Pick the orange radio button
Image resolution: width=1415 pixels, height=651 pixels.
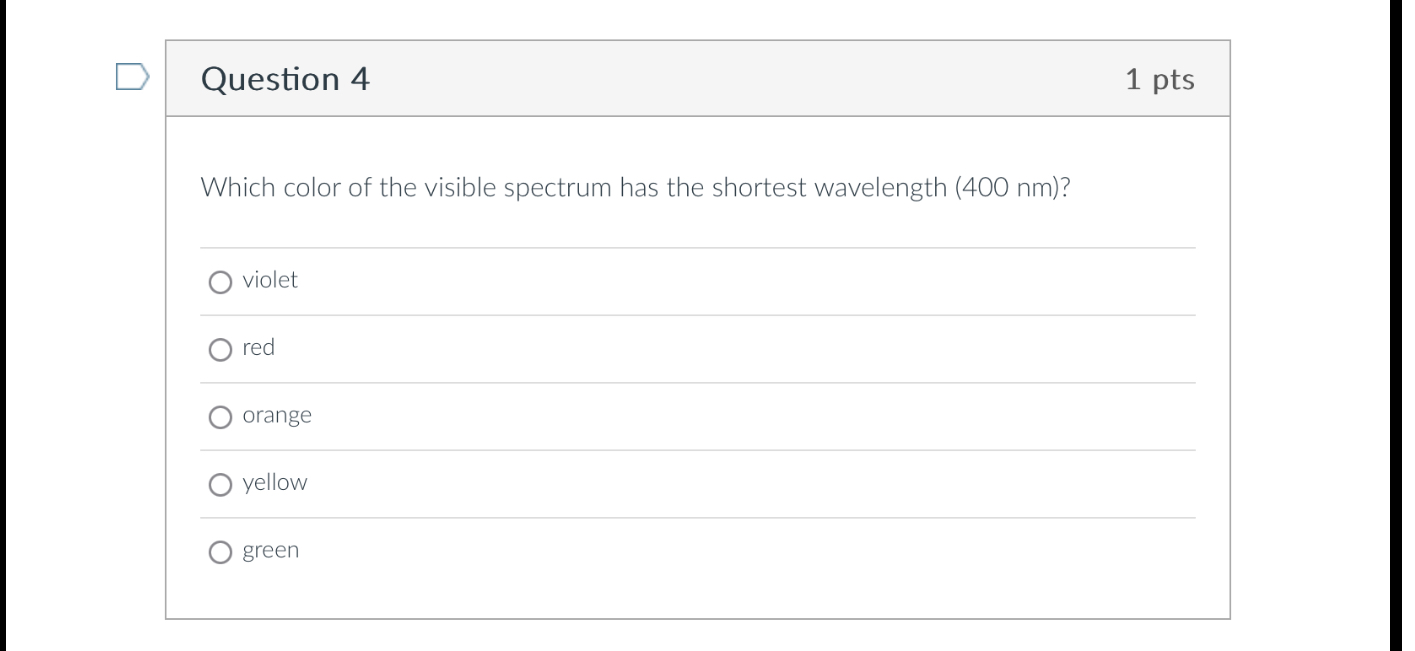(x=219, y=418)
